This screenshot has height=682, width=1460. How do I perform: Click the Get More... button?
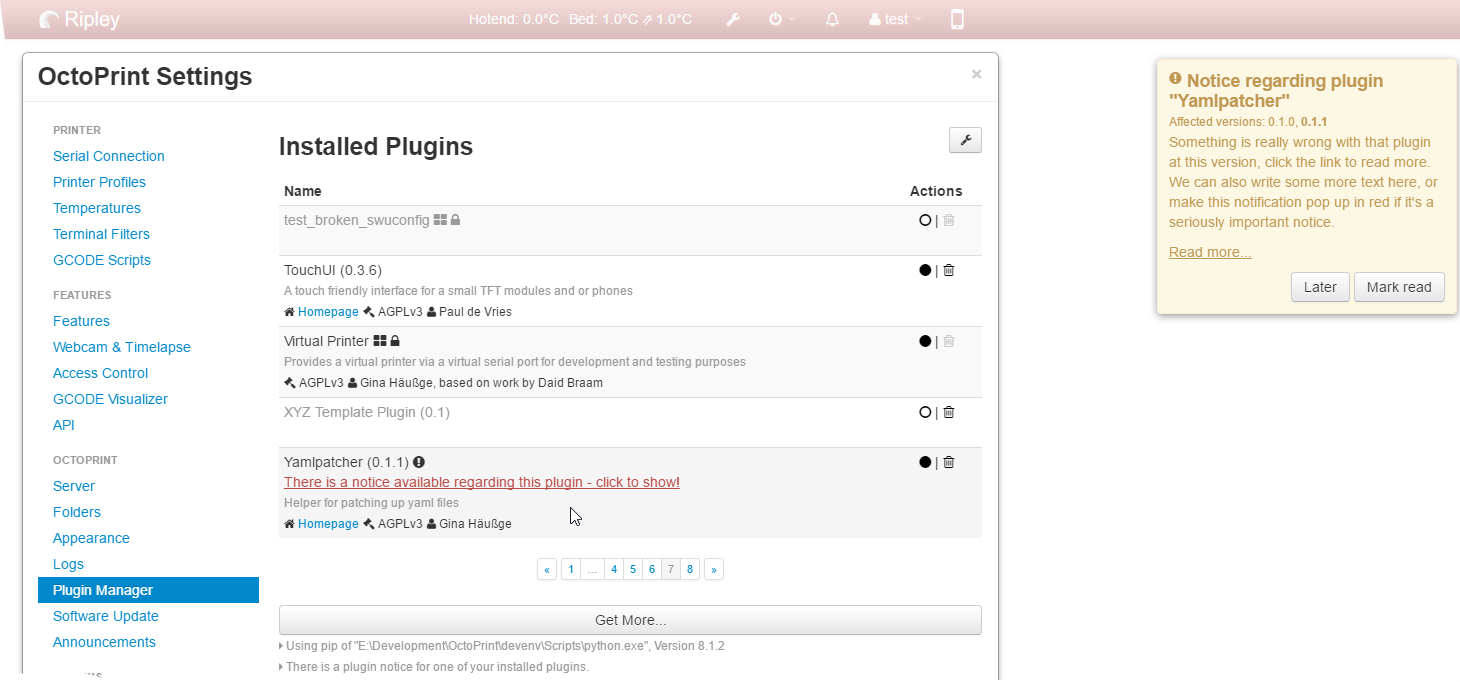click(x=630, y=620)
